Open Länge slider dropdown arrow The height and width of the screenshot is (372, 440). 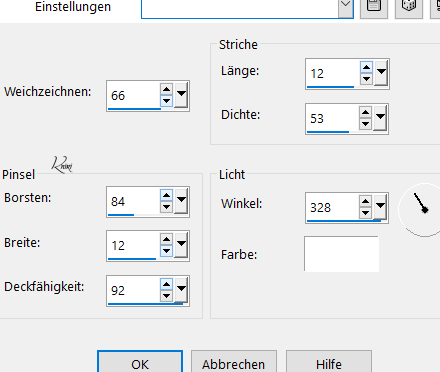(381, 73)
